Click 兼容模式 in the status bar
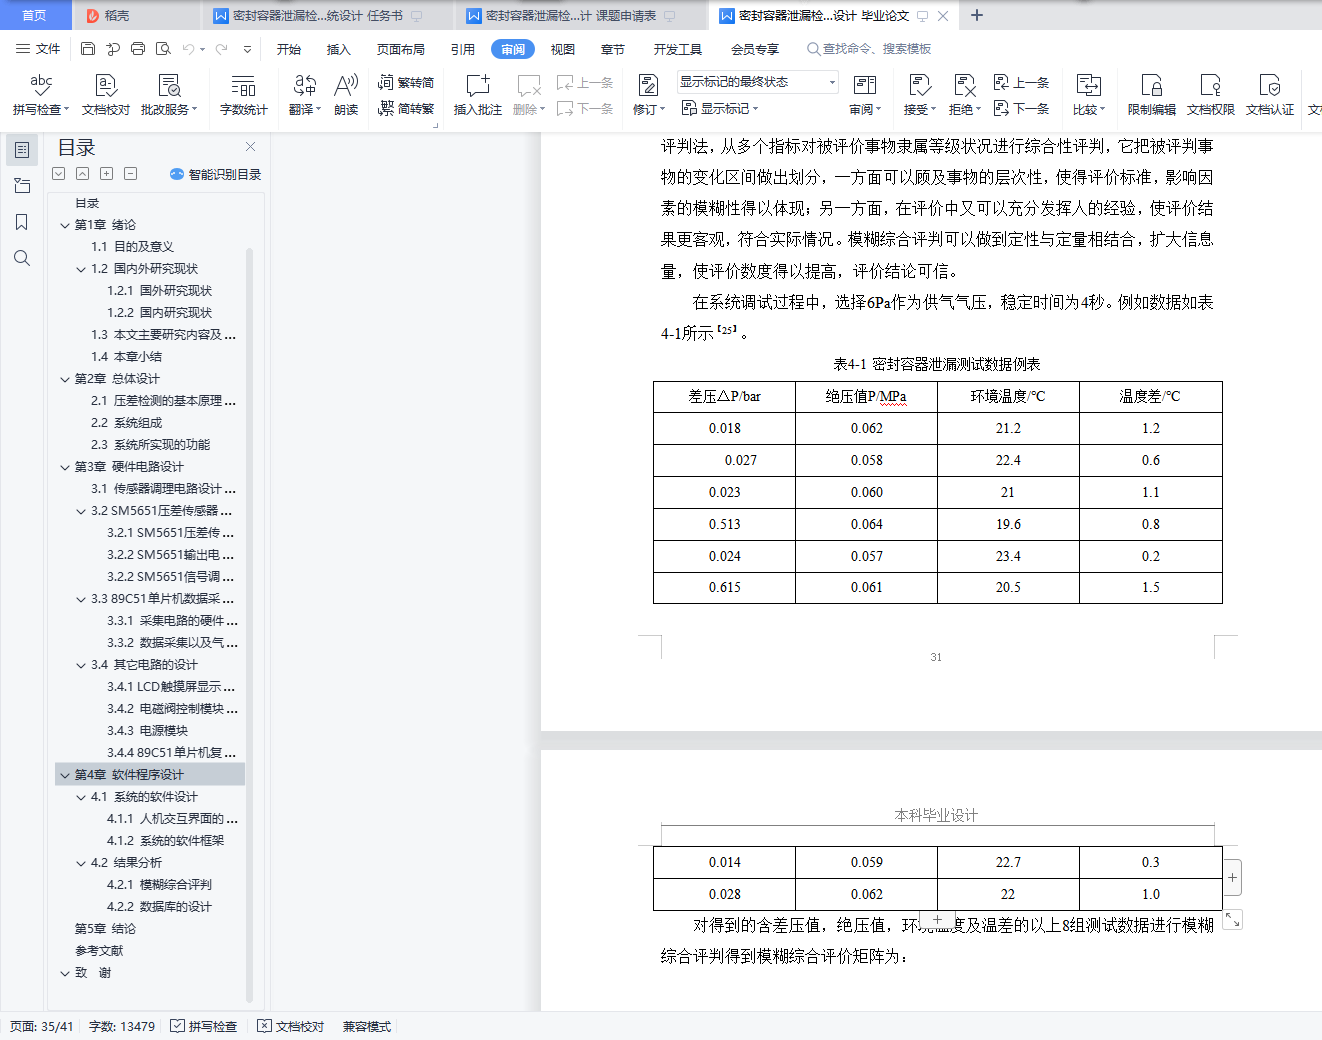This screenshot has width=1322, height=1040. tap(367, 1026)
